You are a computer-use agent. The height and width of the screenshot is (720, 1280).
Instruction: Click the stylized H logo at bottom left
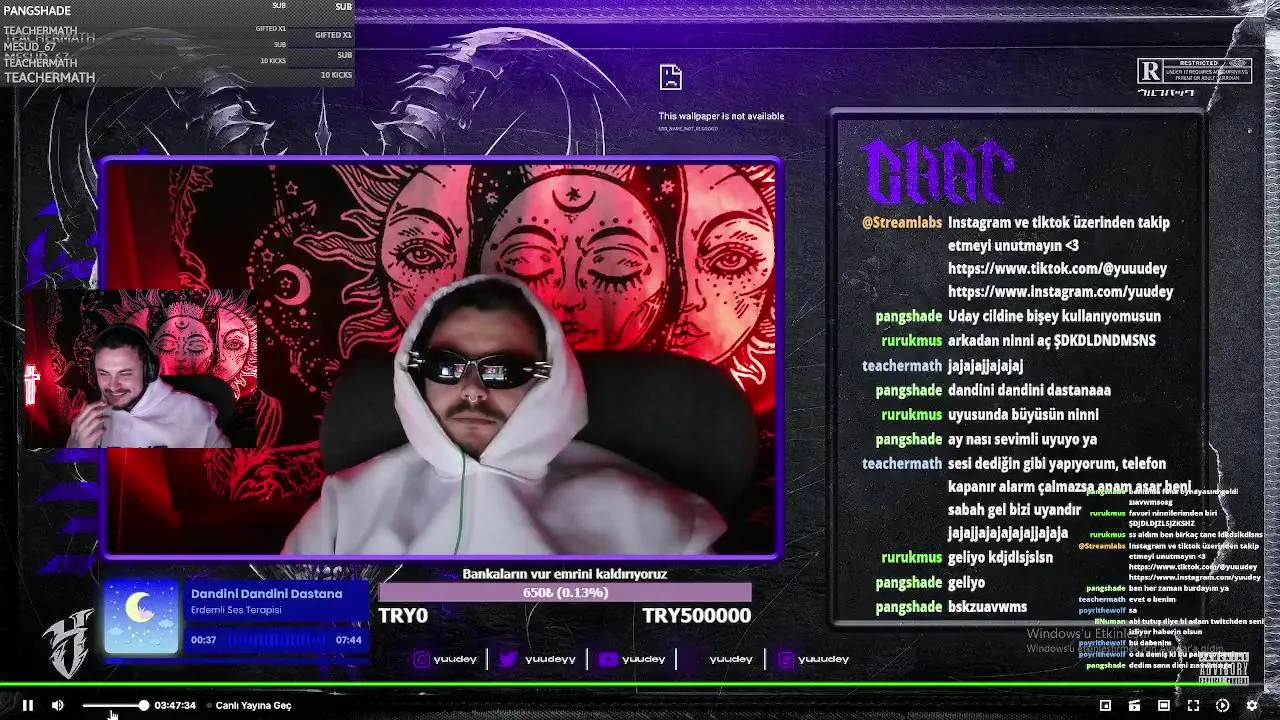[69, 642]
